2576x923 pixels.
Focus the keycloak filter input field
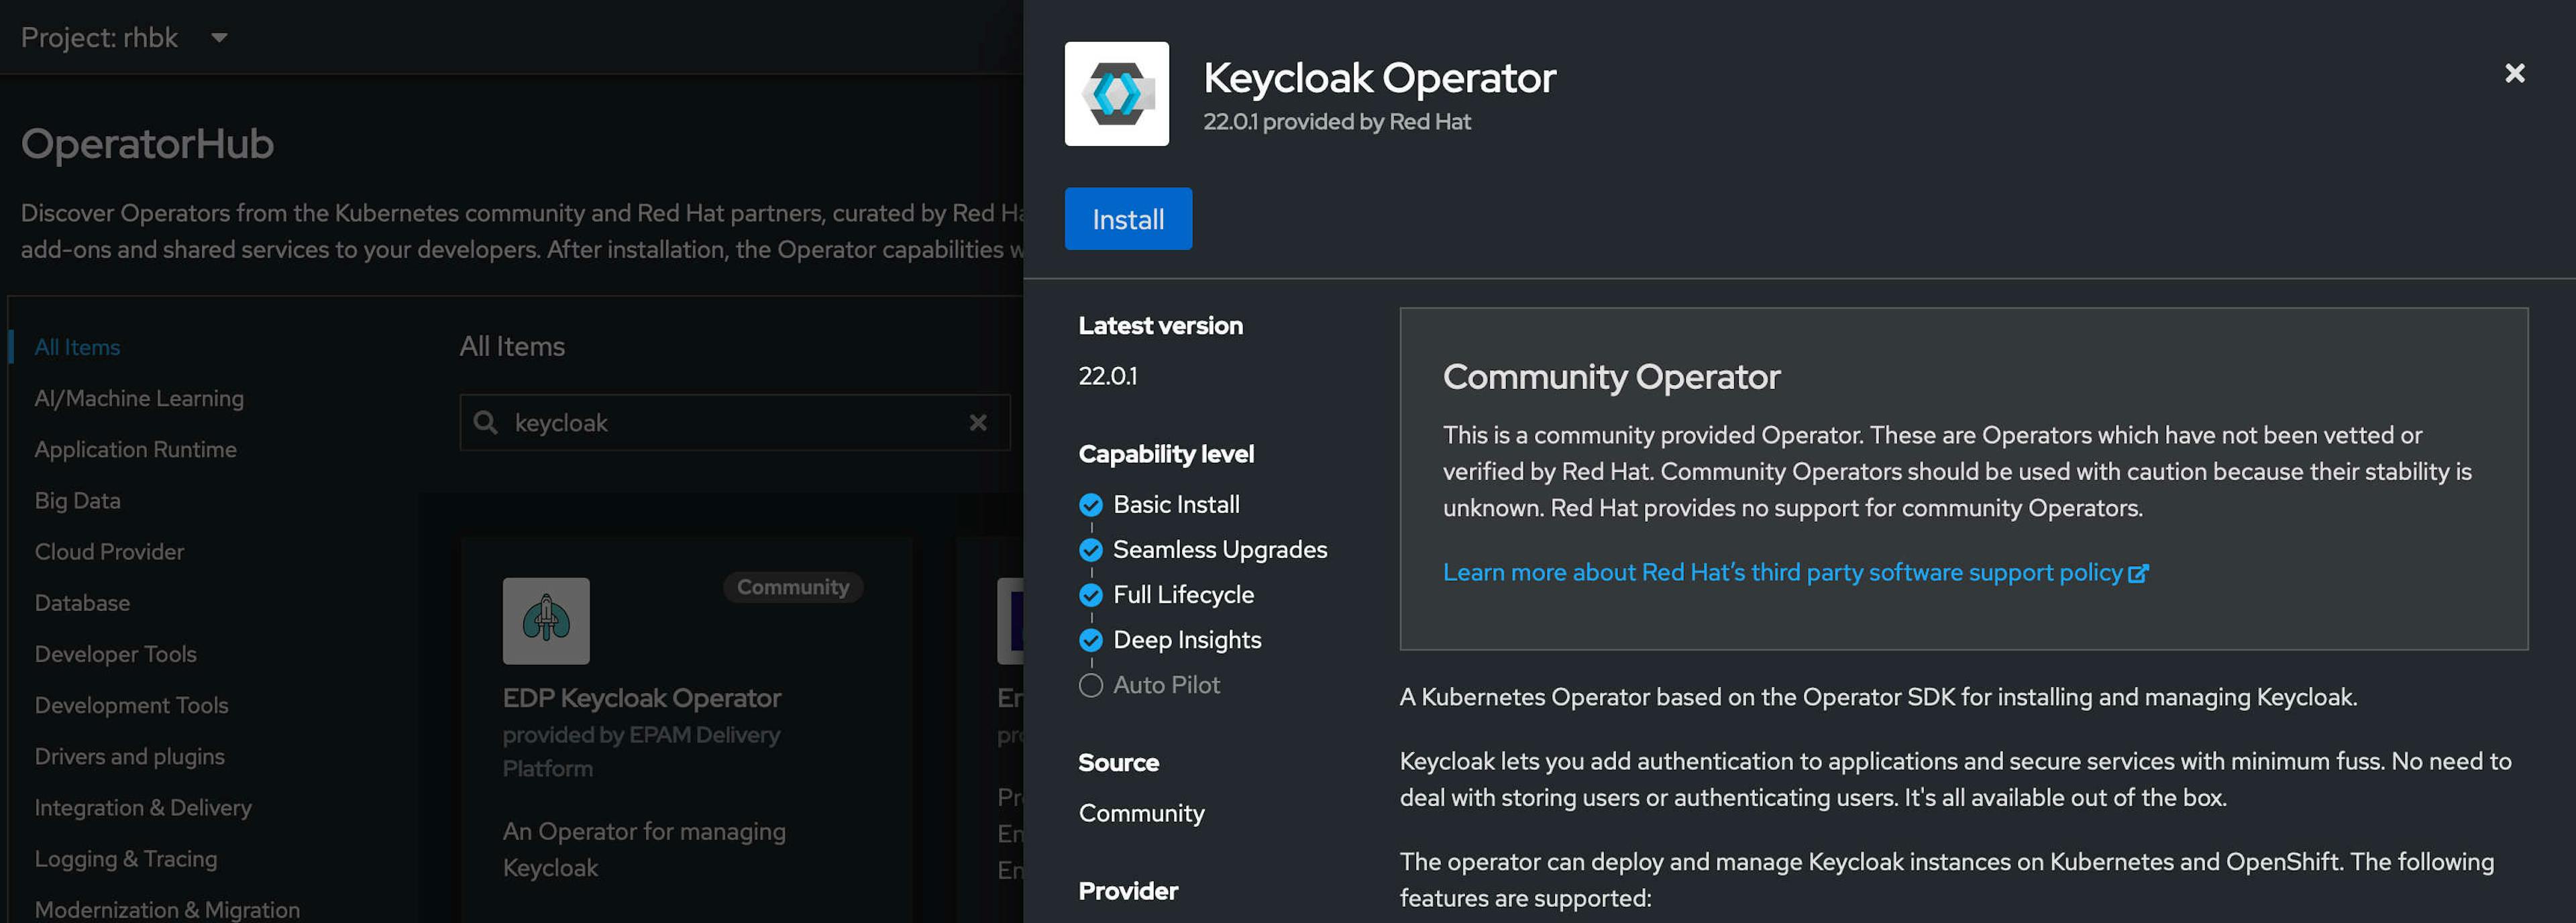(735, 423)
